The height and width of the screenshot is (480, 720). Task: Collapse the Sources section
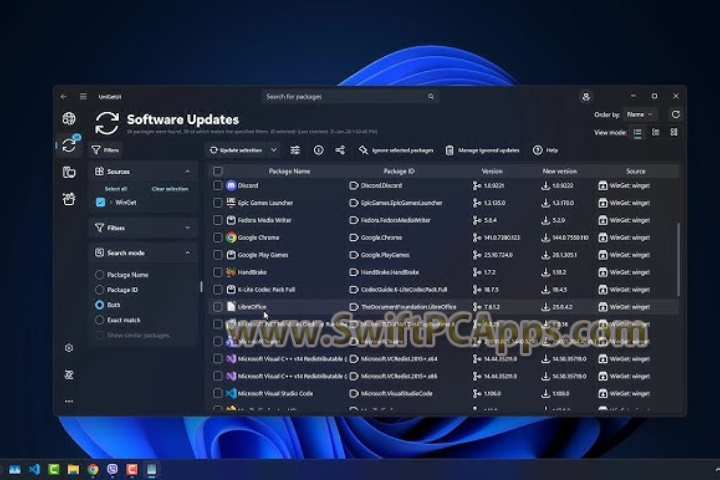187,171
